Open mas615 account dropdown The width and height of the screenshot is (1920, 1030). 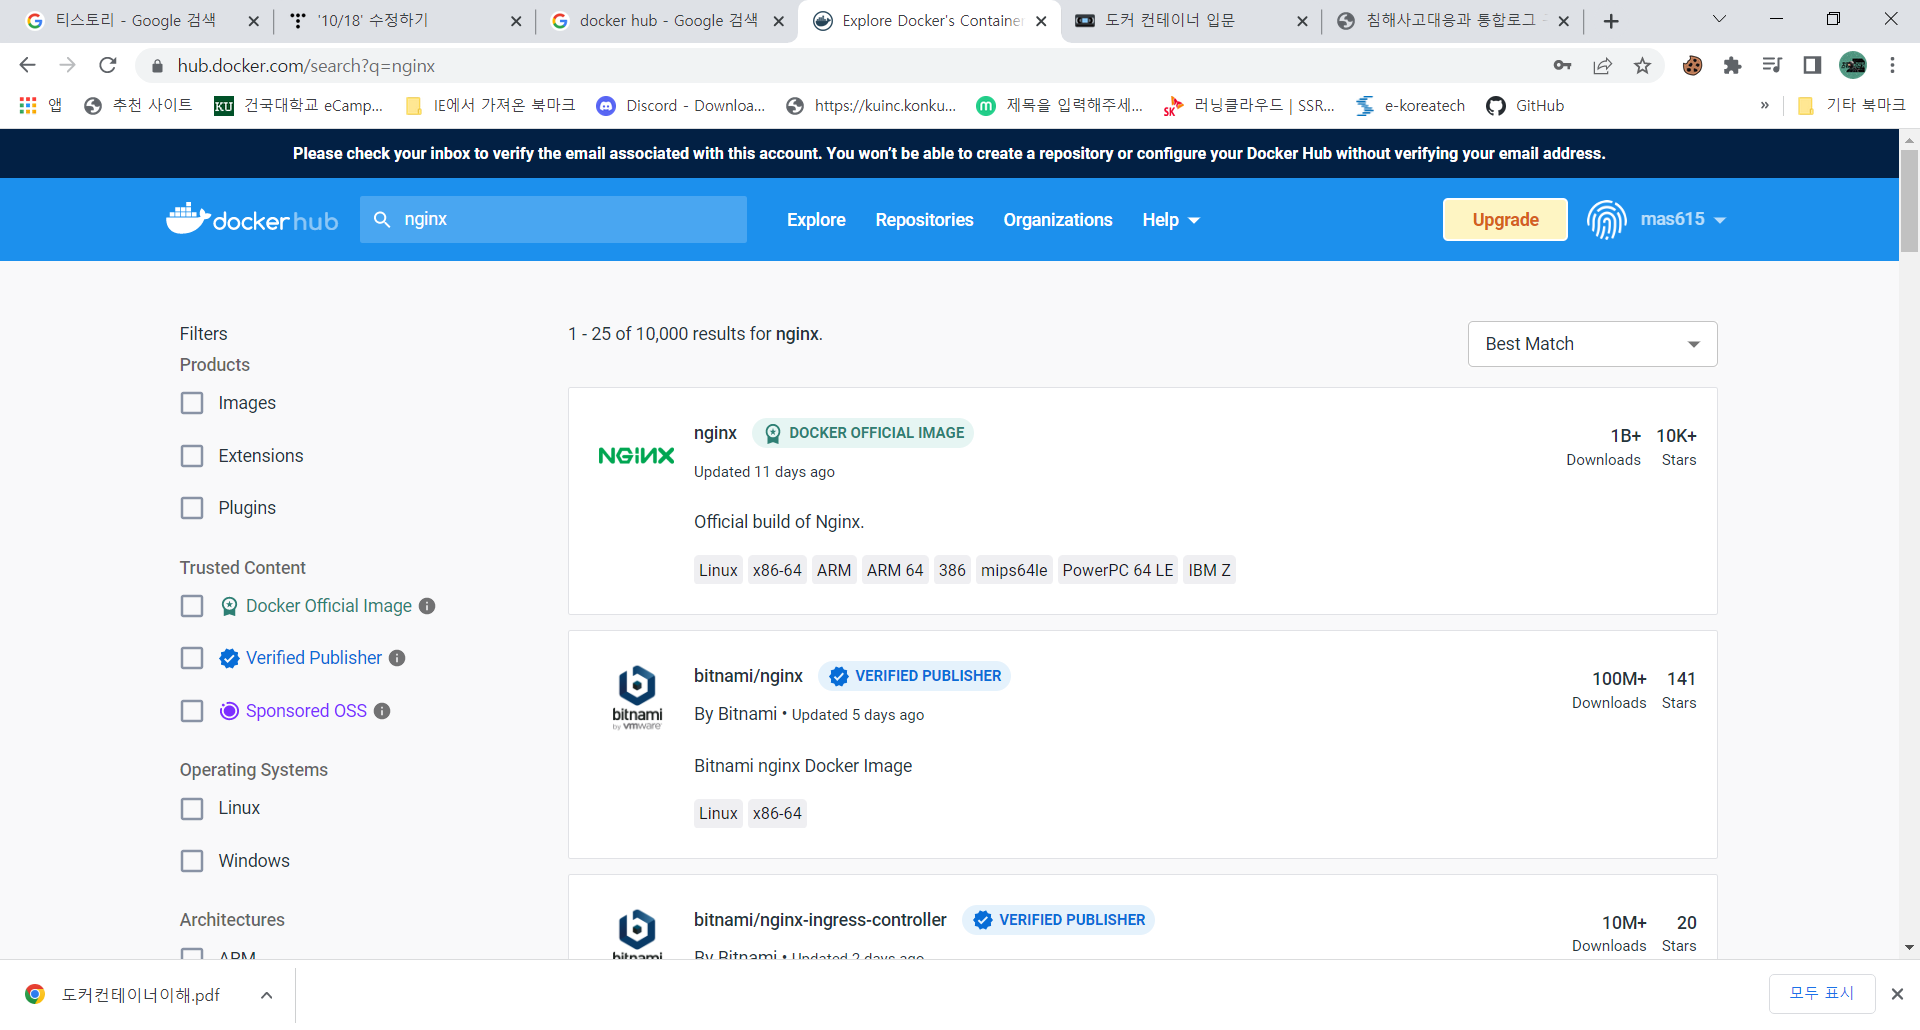tap(1683, 219)
